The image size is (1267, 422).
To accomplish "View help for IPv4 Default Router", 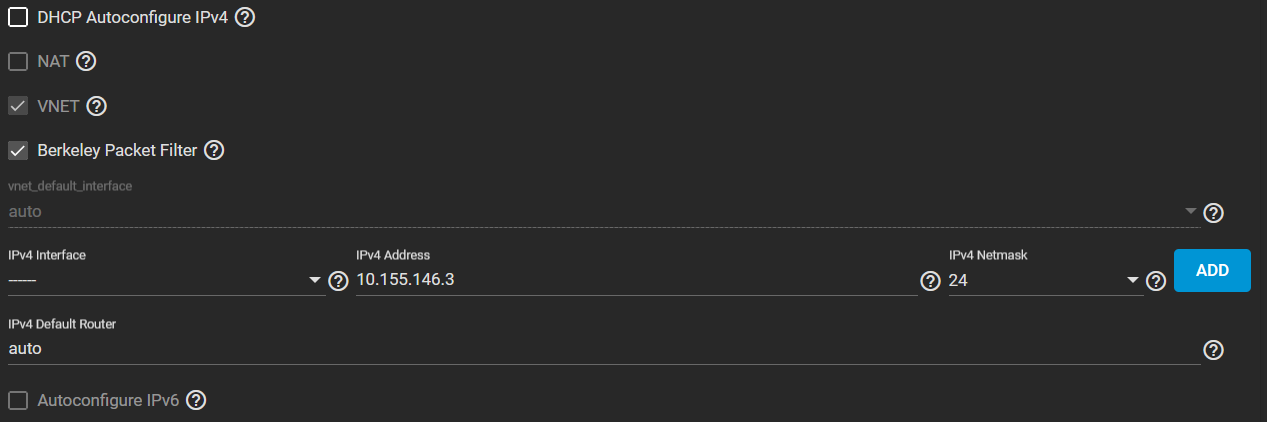I will tap(1214, 349).
